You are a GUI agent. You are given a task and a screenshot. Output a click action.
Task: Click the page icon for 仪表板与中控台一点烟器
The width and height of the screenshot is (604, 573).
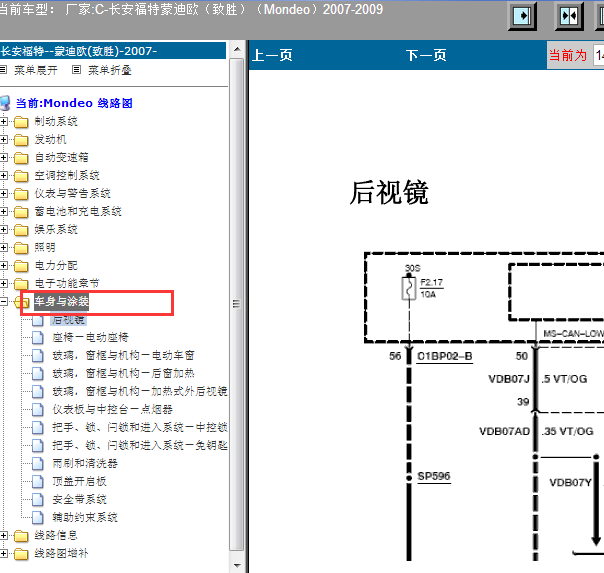point(37,410)
